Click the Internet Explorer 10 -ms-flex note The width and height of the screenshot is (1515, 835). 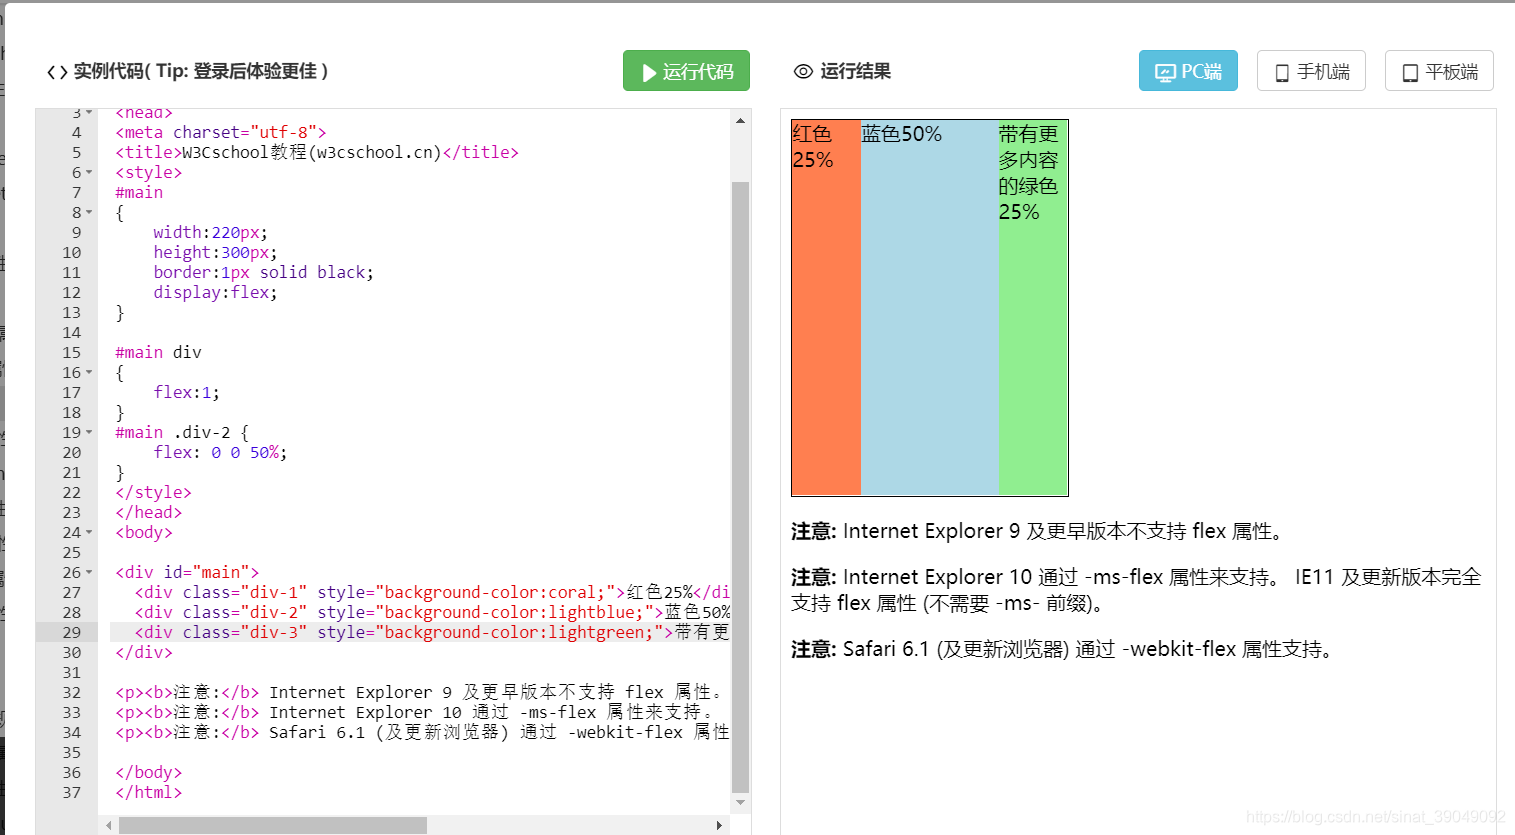(1136, 590)
